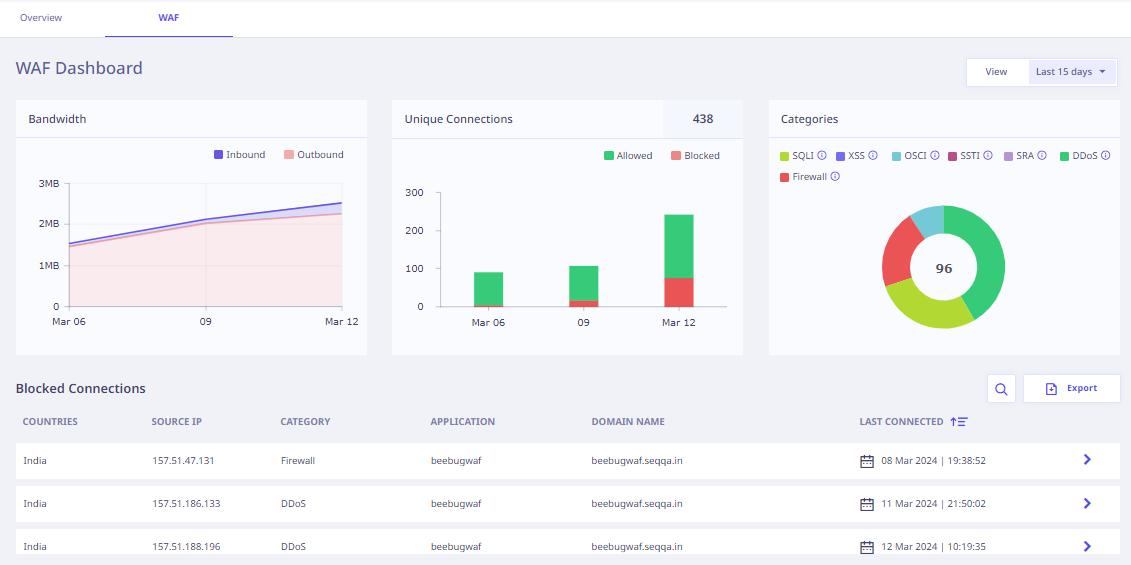Sort by Domain Name column header
The image size is (1131, 565).
628,421
